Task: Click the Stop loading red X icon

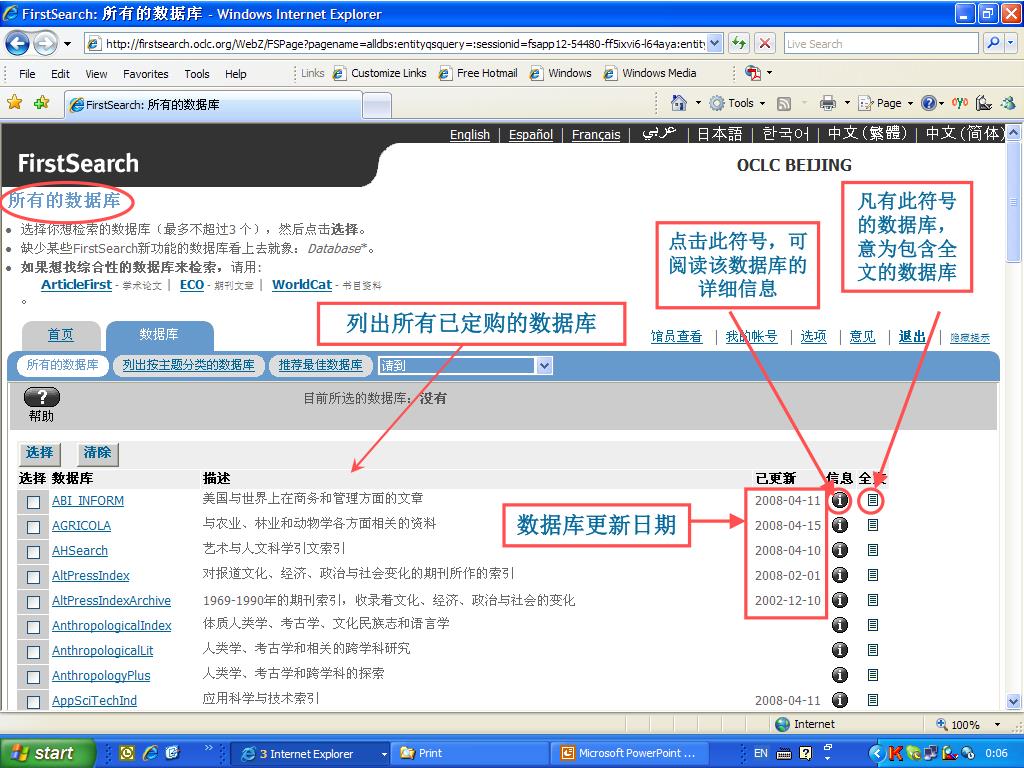Action: point(764,44)
